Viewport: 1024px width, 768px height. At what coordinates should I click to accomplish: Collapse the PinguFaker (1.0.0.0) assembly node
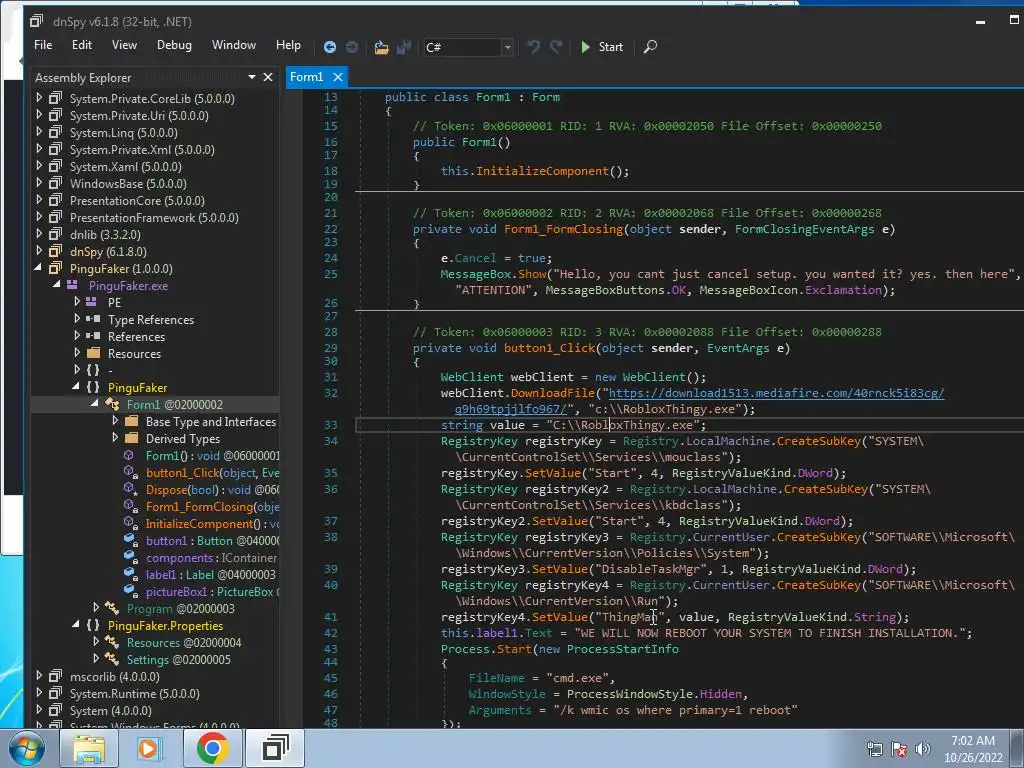(39, 268)
